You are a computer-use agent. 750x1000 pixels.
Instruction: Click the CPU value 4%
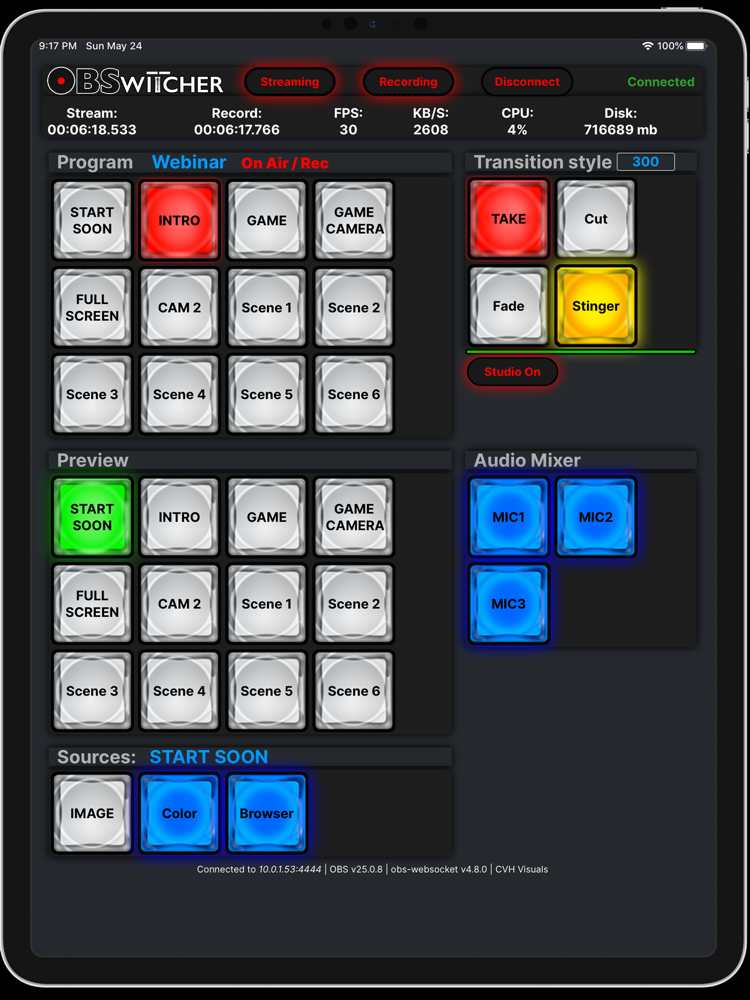click(517, 130)
